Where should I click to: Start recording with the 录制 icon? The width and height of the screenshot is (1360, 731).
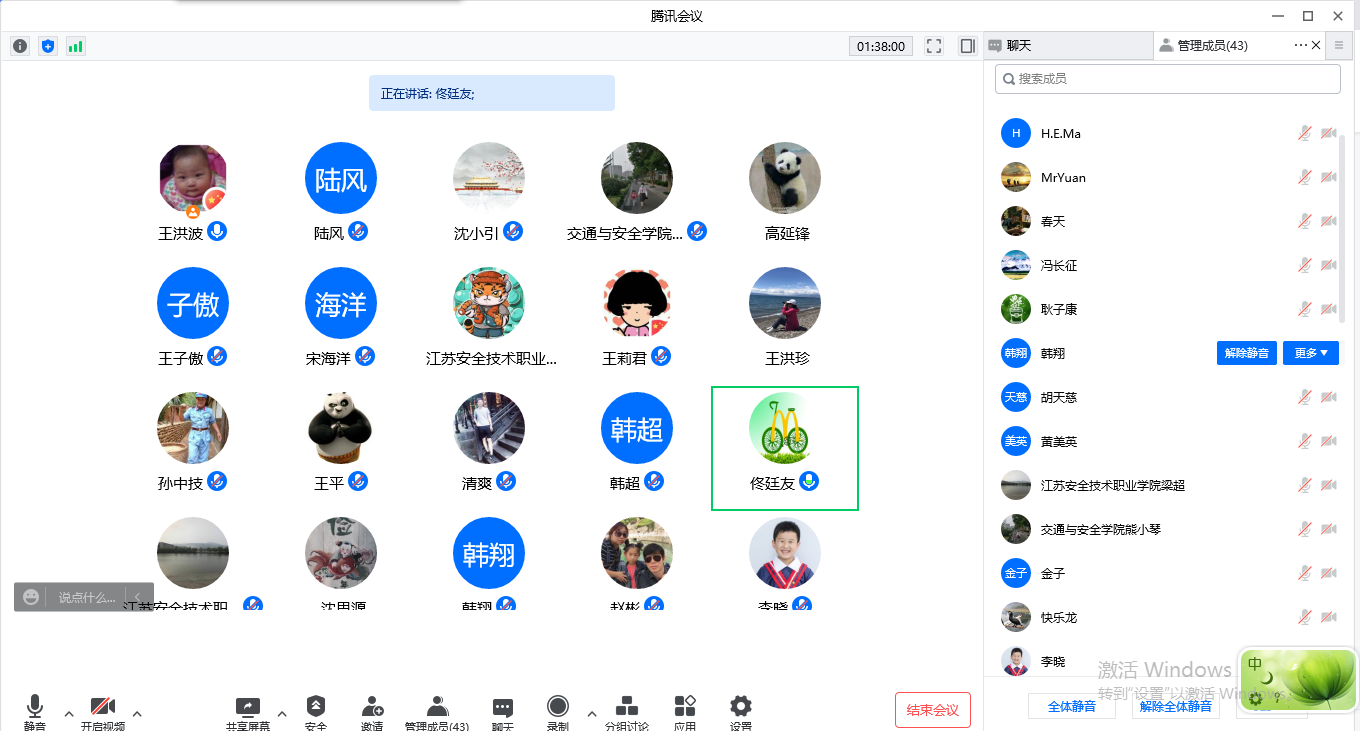point(558,707)
